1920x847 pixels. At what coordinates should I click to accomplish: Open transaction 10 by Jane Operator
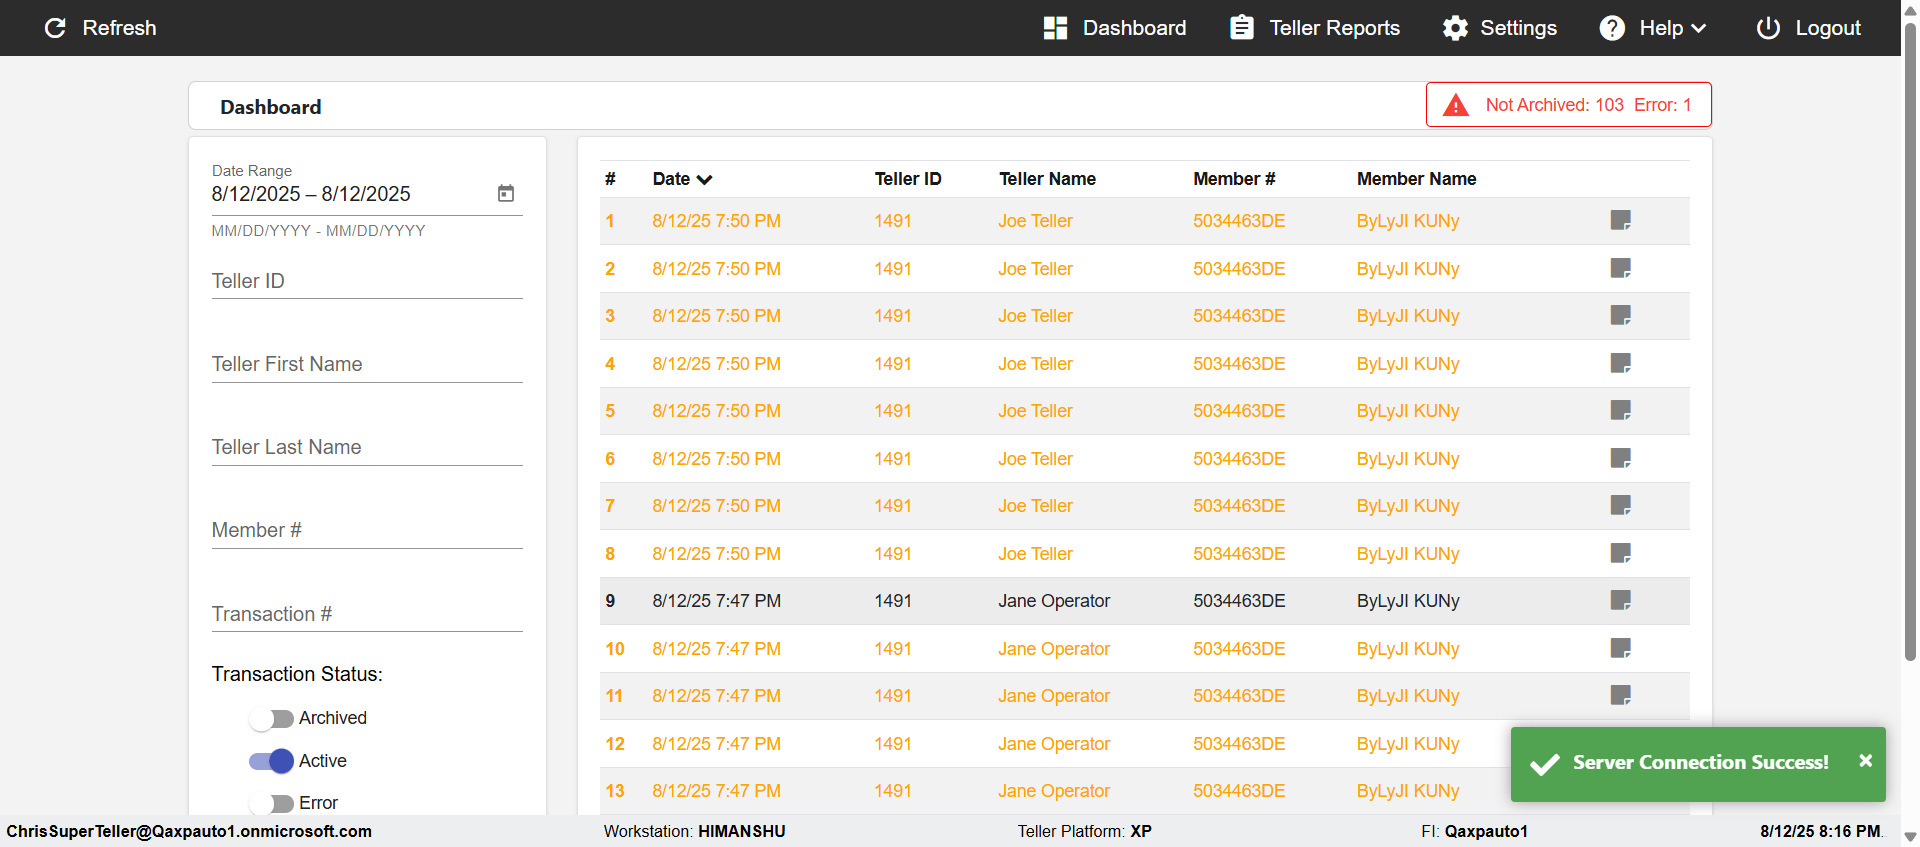1144,649
